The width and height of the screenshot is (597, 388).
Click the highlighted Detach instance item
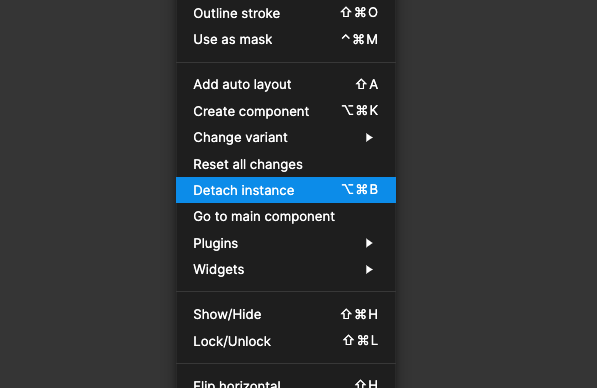(x=286, y=190)
